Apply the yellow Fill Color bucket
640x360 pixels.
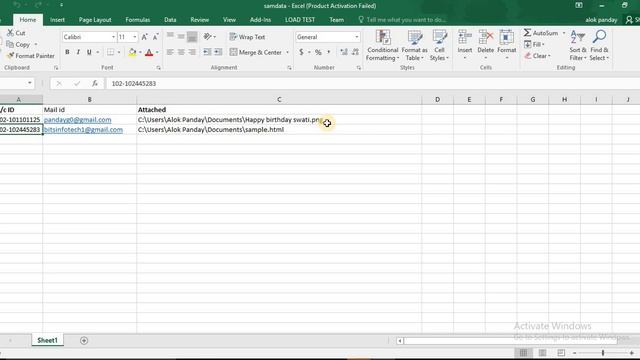click(132, 52)
